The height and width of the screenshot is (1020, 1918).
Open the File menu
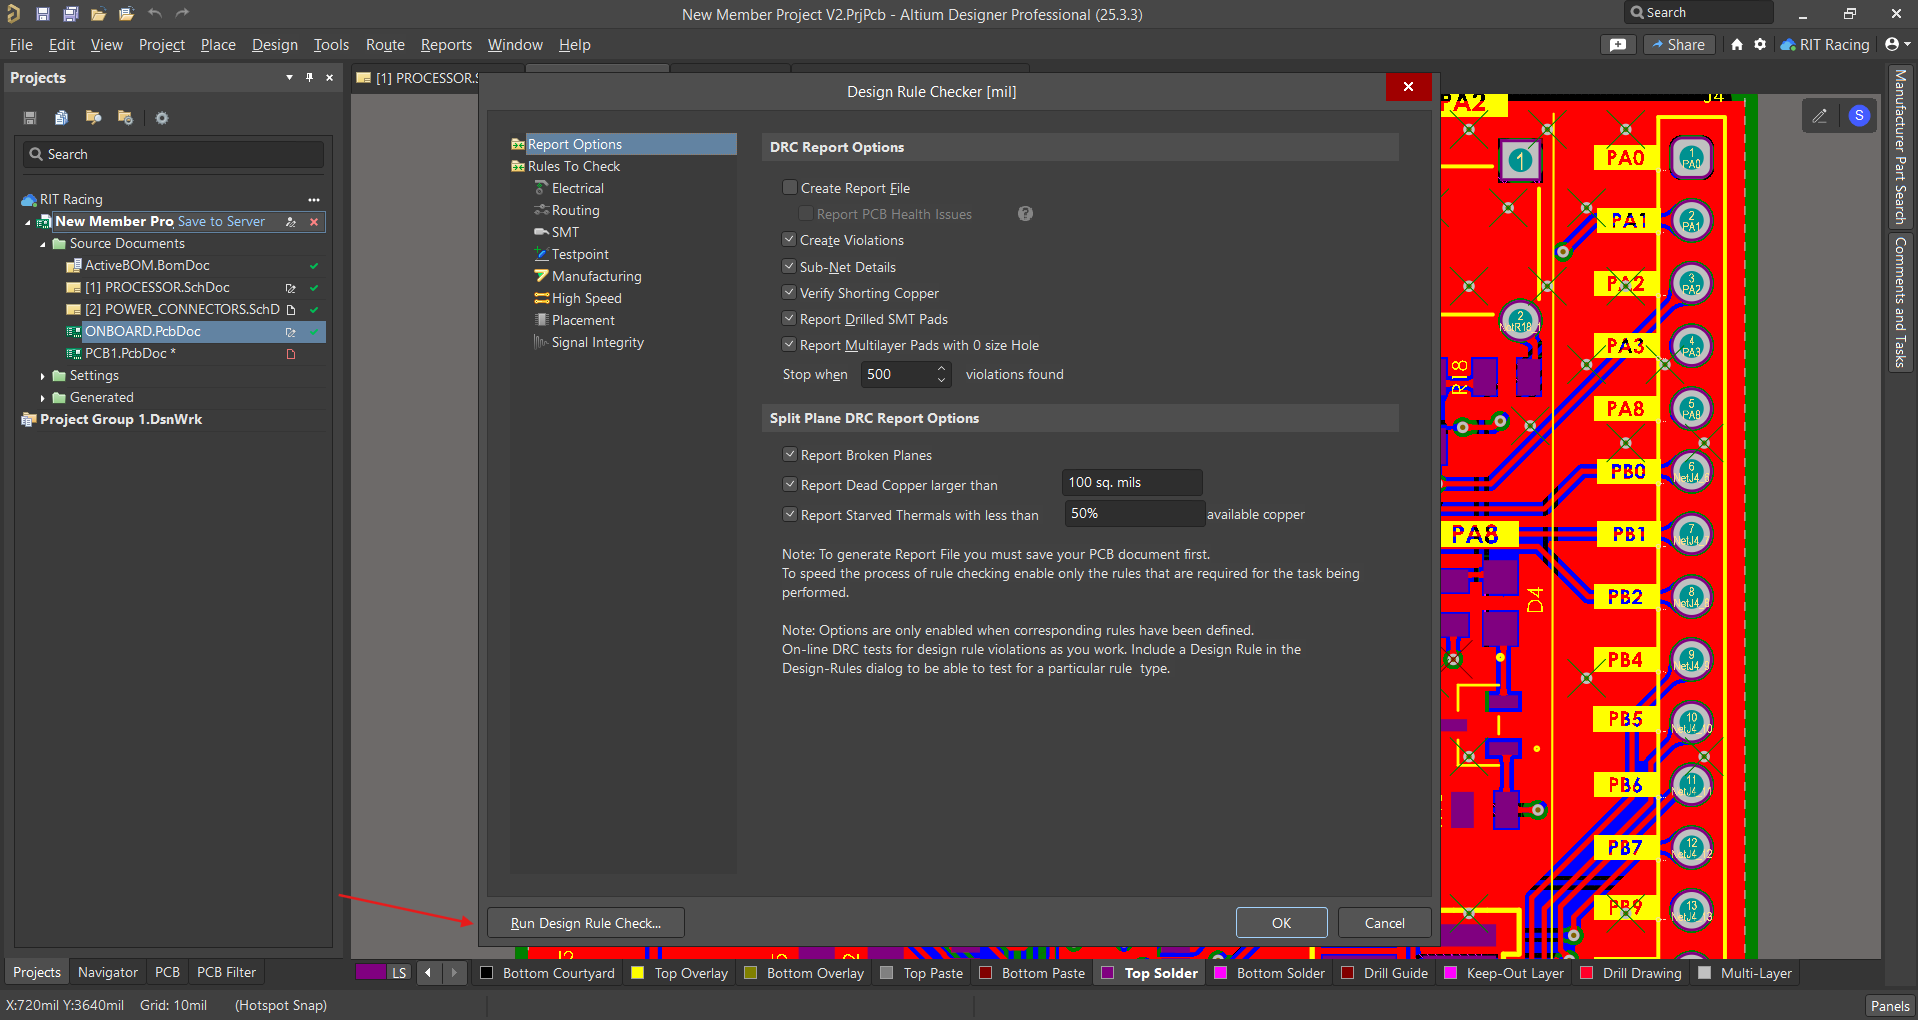[x=21, y=45]
